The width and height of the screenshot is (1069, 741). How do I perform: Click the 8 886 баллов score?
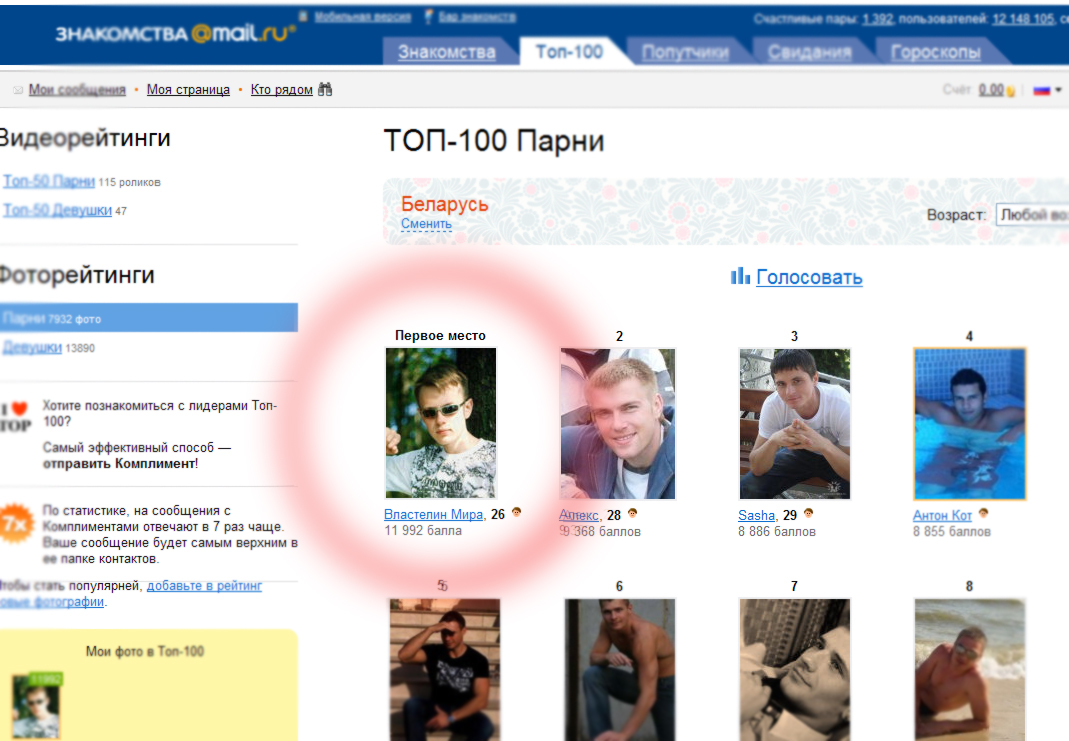(777, 531)
